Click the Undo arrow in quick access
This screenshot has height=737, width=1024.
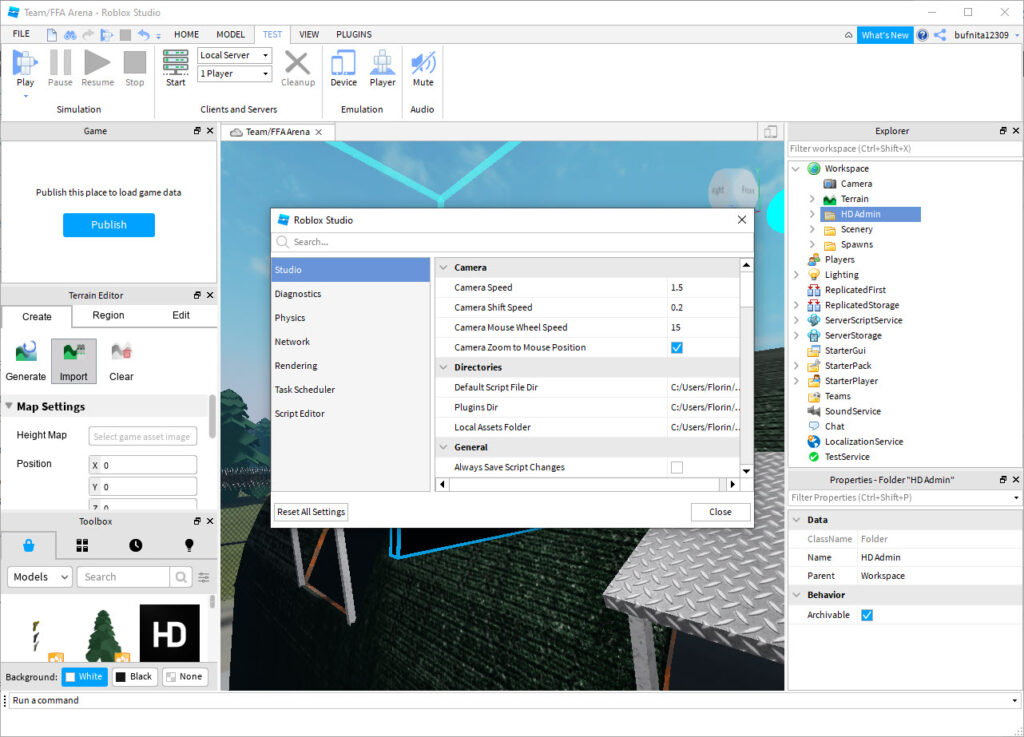pyautogui.click(x=143, y=35)
